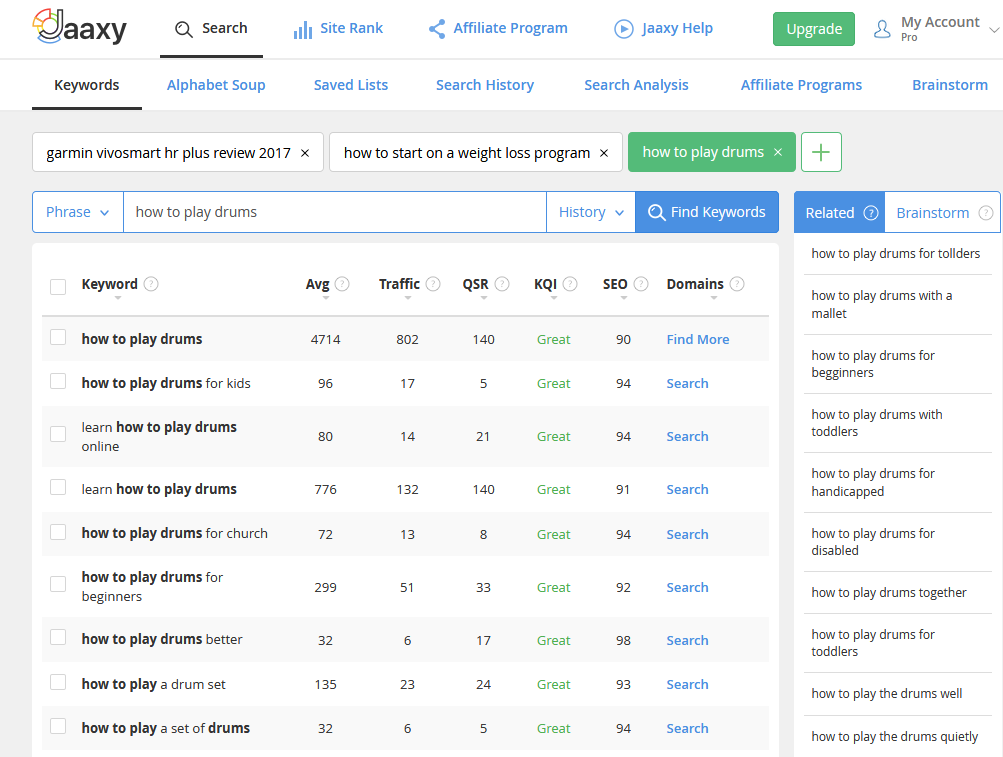Click Find More for 'how to play drums'
Screen dimensions: 1003x757
click(x=698, y=339)
